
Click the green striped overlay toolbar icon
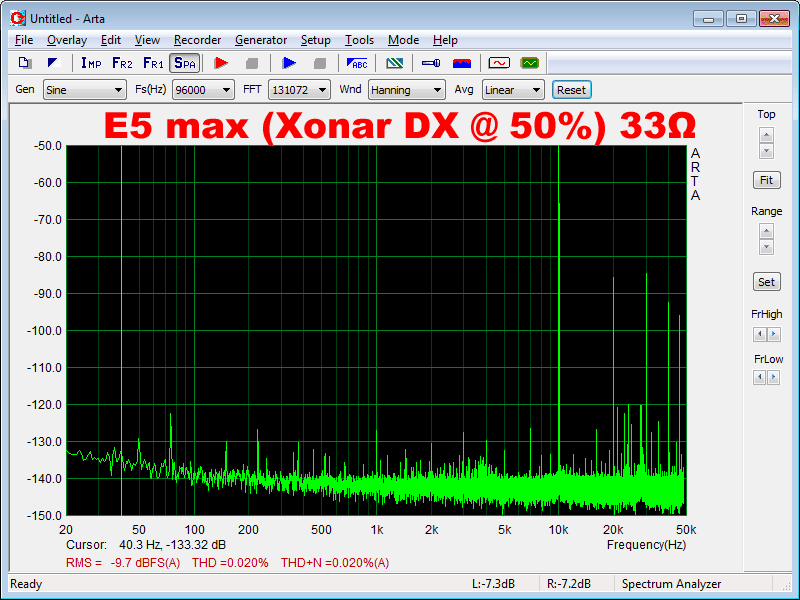click(x=394, y=63)
